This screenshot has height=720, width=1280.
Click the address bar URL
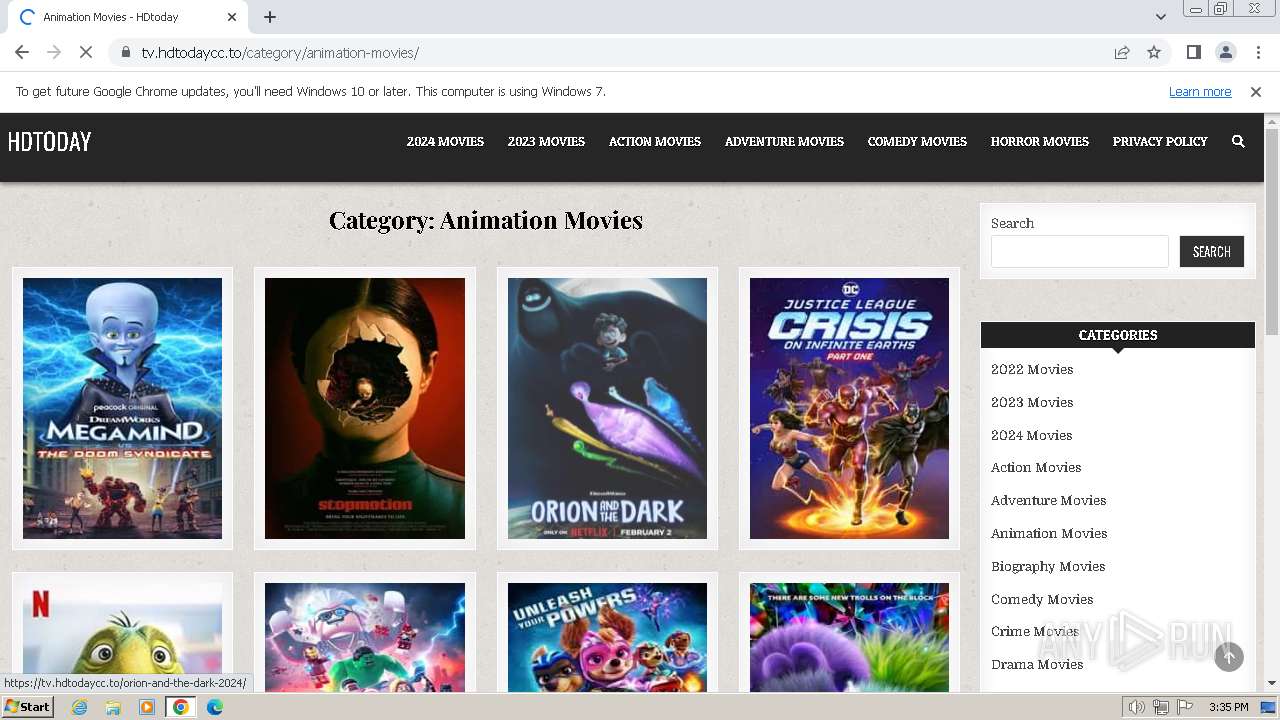click(x=280, y=52)
